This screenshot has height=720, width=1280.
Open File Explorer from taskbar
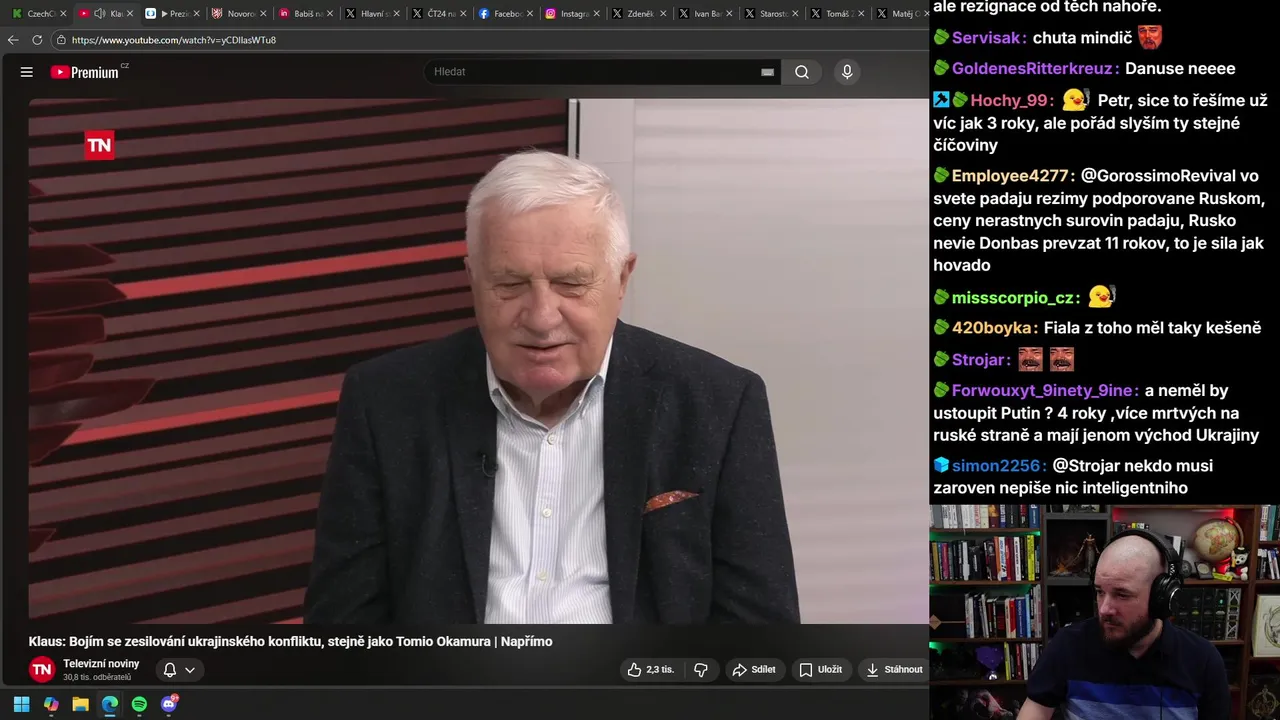coord(80,704)
